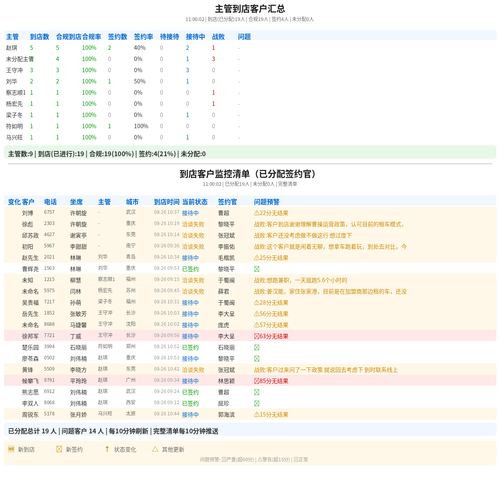Click city 太原 in last list row
The width and height of the screenshot is (500, 482).
(131, 414)
